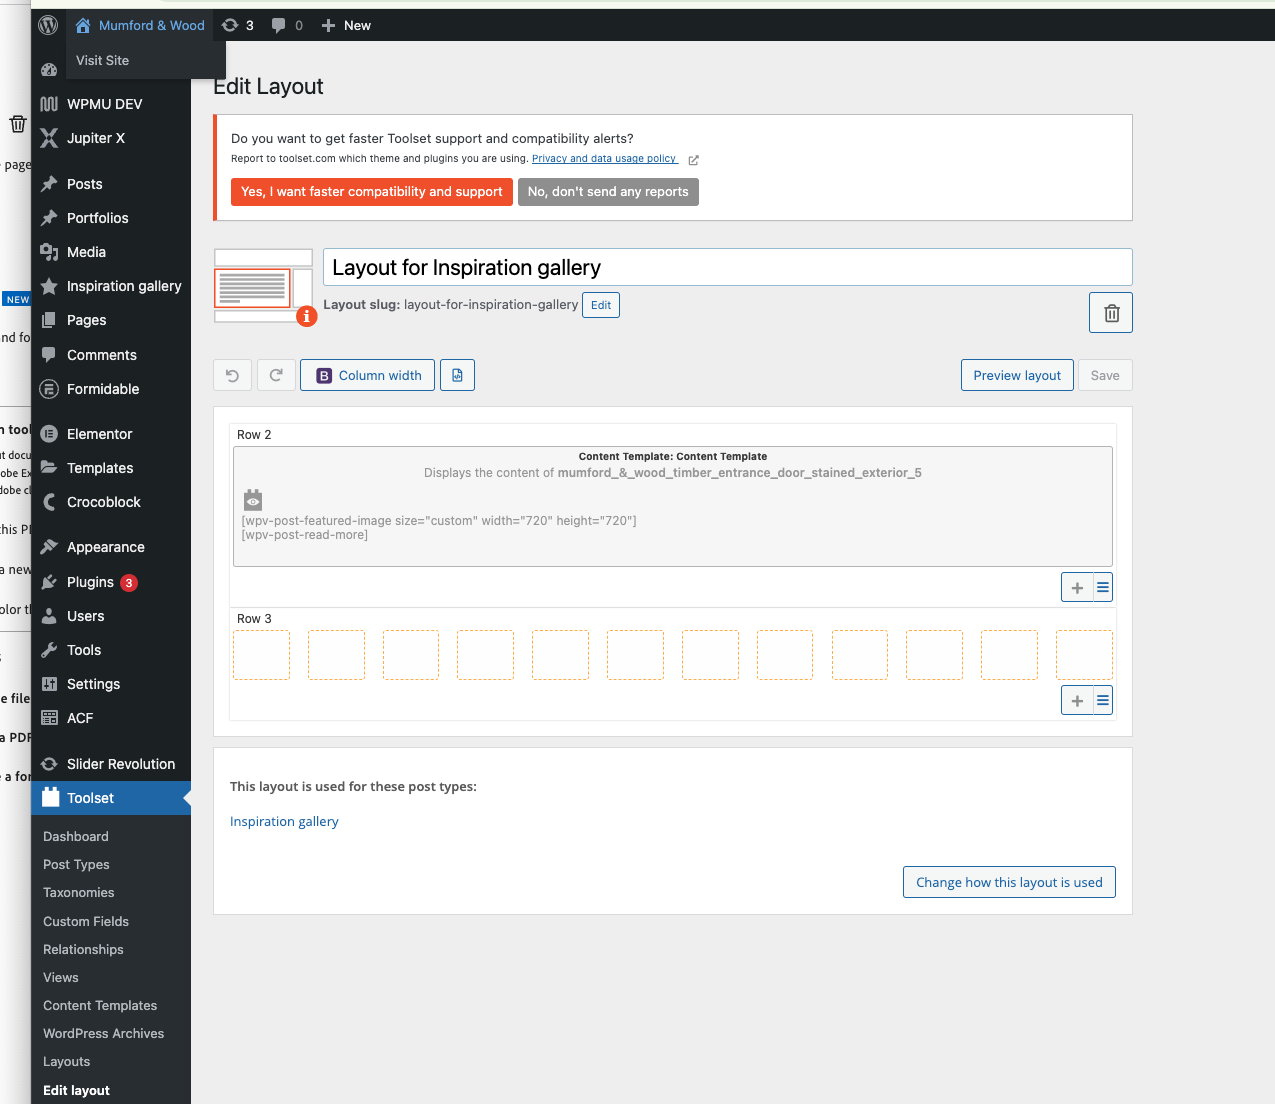Click the redo arrow button
Screen dimensions: 1275x1104
pos(276,376)
